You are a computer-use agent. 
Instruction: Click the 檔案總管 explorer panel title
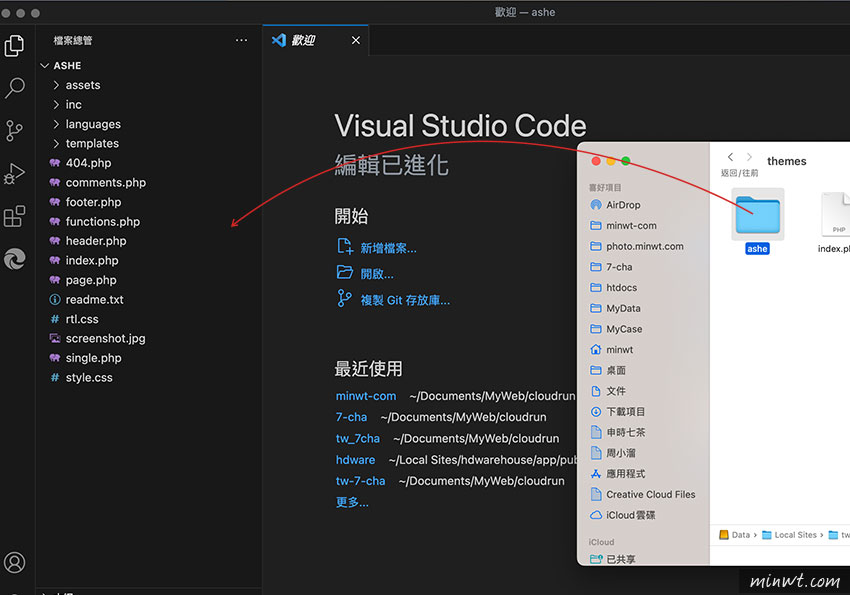click(x=73, y=41)
